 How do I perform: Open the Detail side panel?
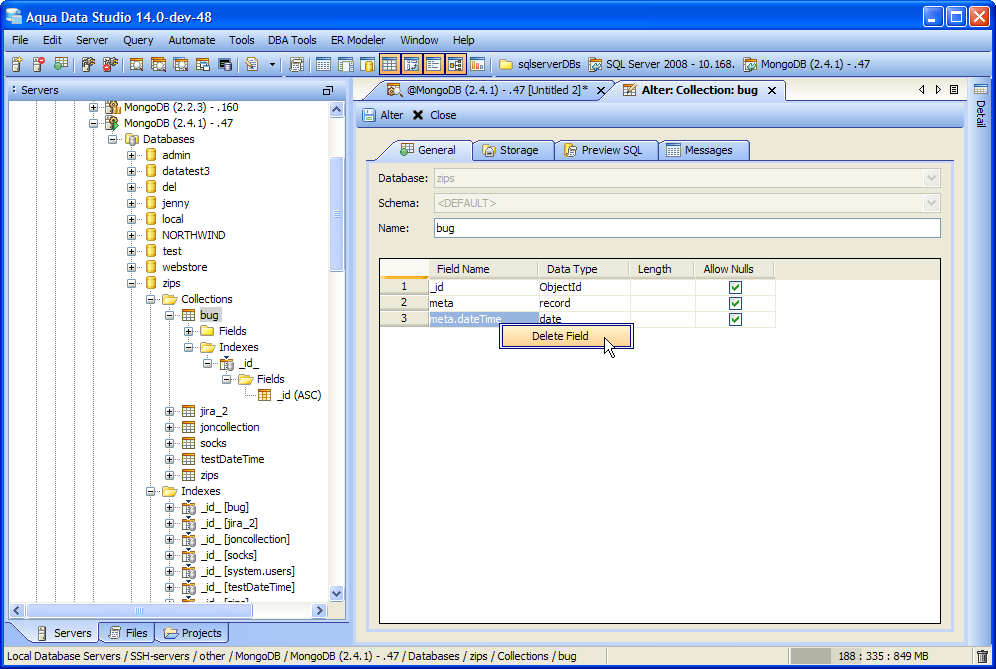pos(980,105)
